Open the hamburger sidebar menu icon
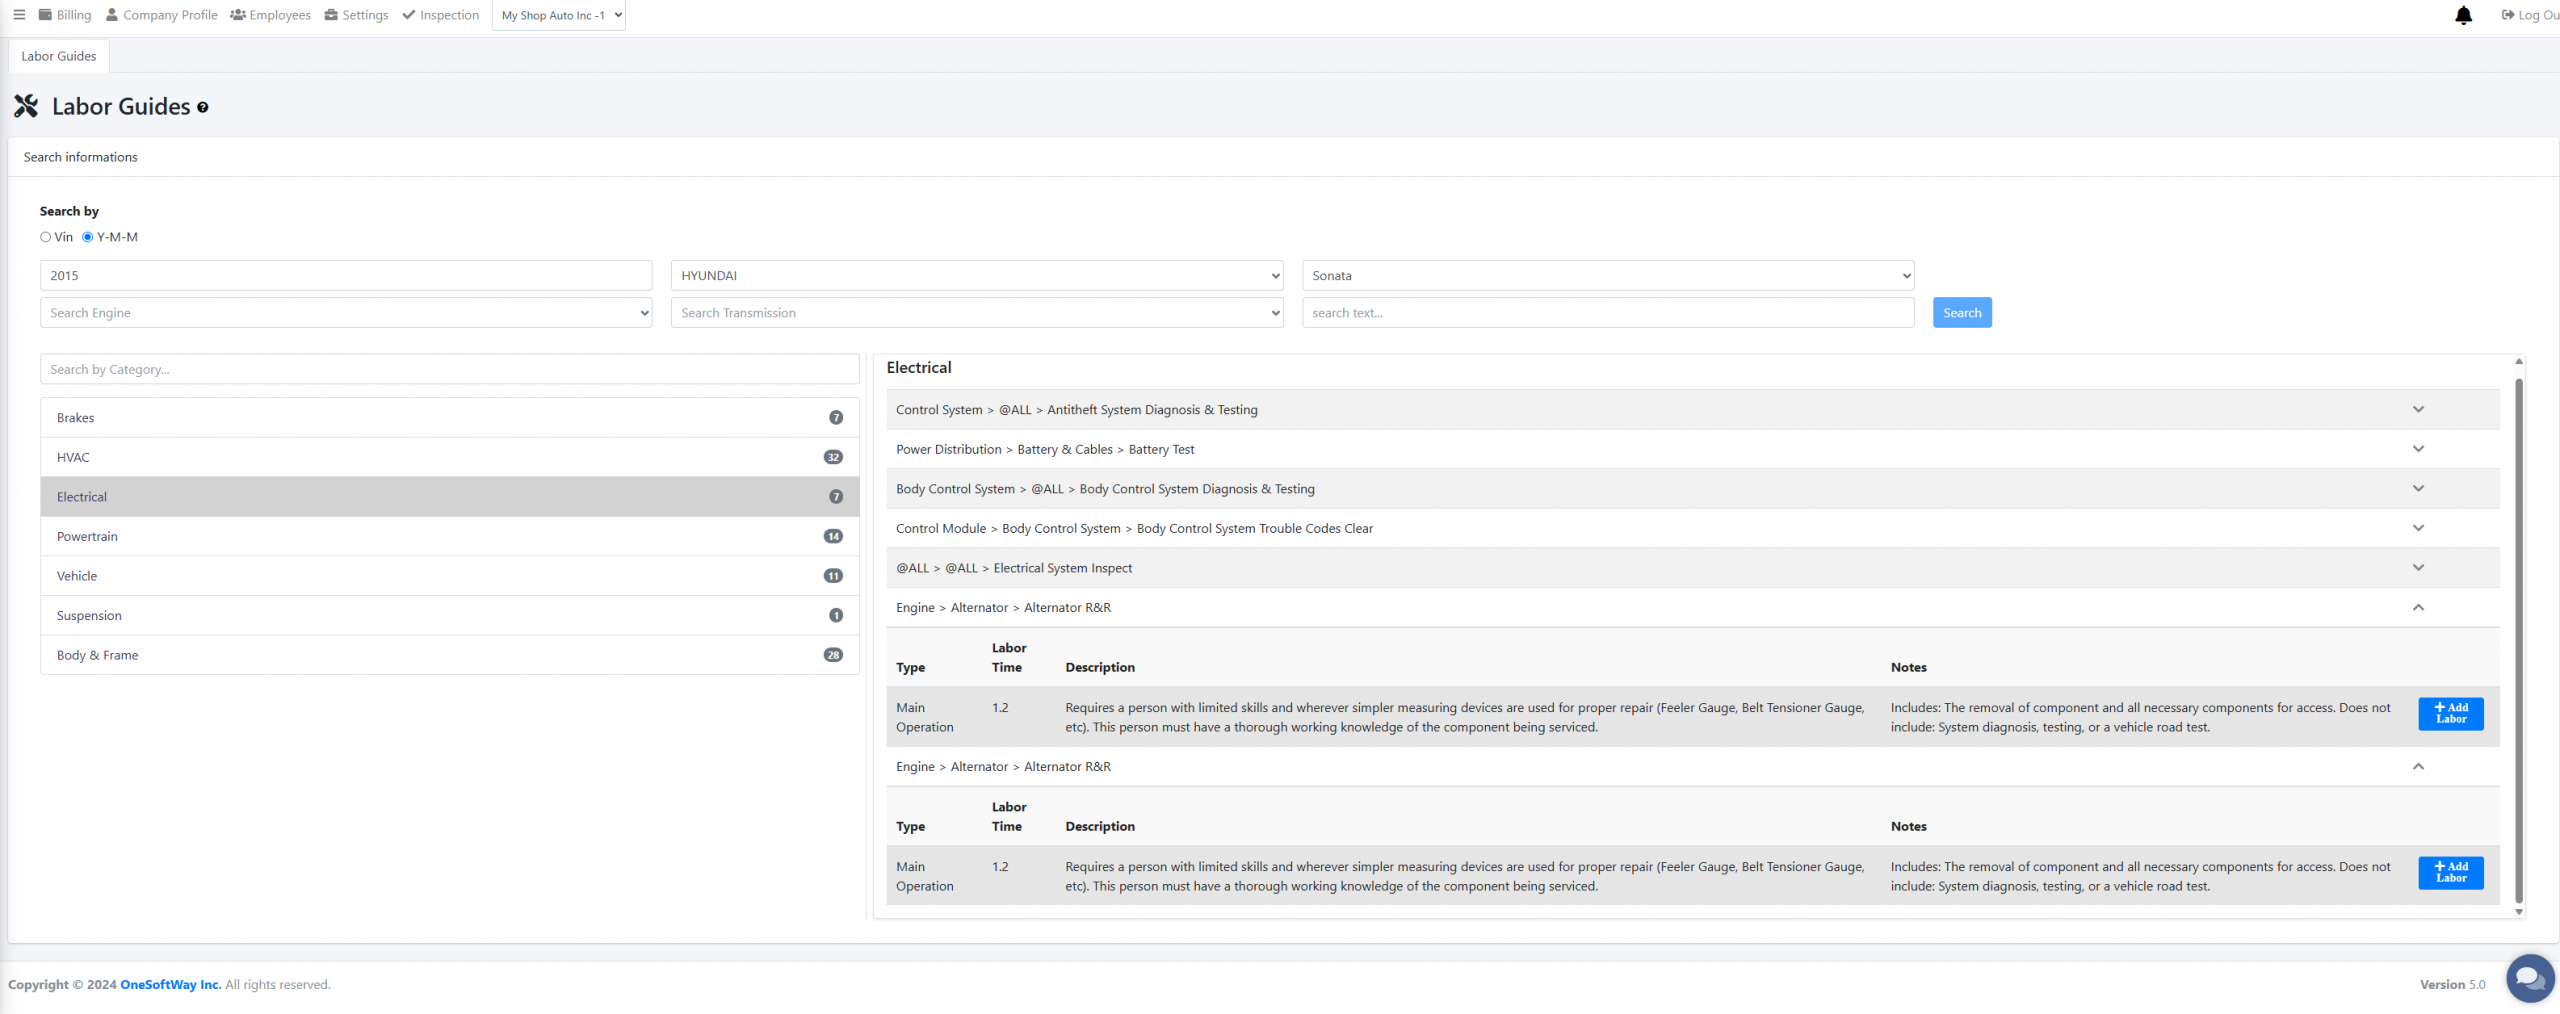This screenshot has height=1014, width=2560. 19,15
